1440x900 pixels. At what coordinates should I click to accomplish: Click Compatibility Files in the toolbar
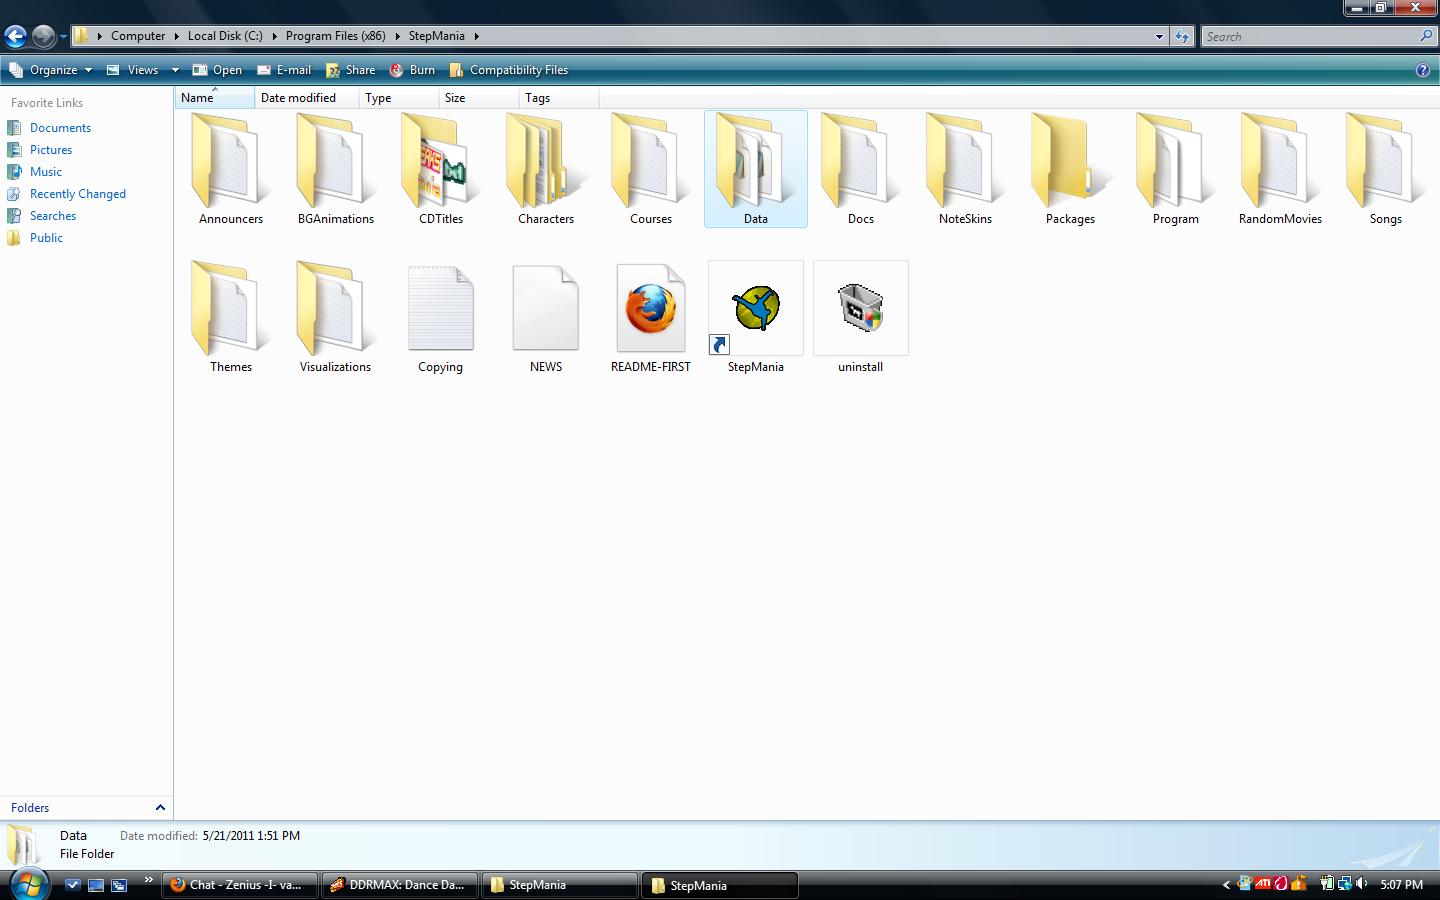pos(509,70)
